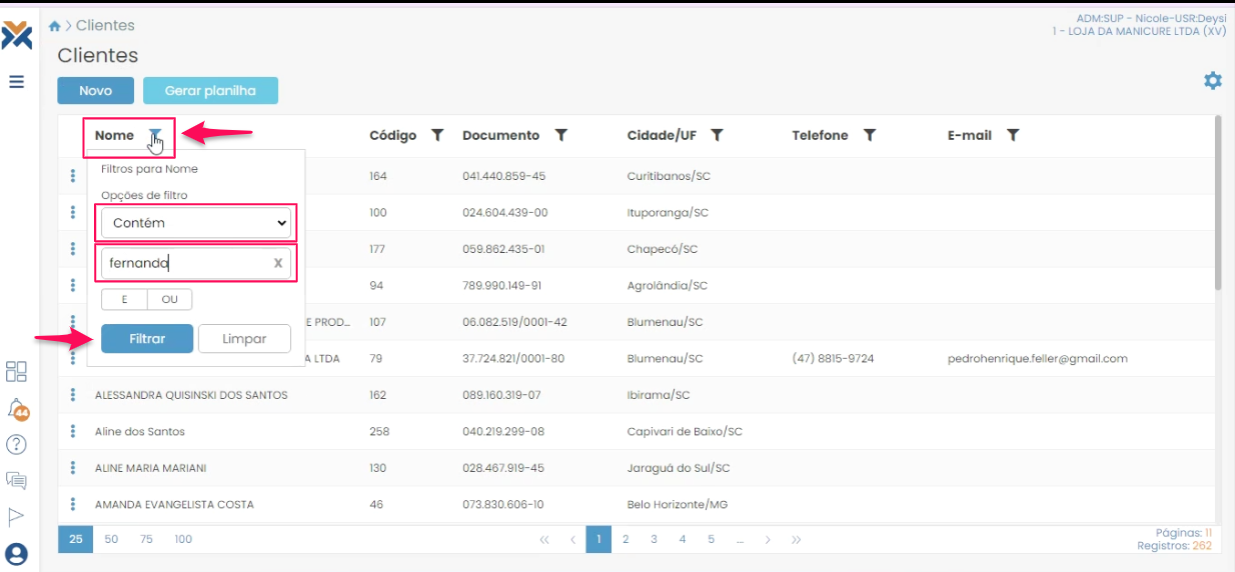Click the filter icon next to Código
This screenshot has width=1235, height=572.
(x=437, y=135)
